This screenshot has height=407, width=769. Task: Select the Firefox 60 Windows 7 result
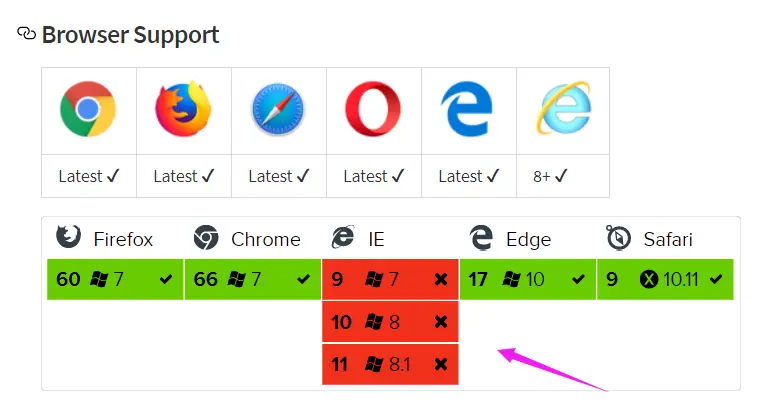(x=115, y=279)
